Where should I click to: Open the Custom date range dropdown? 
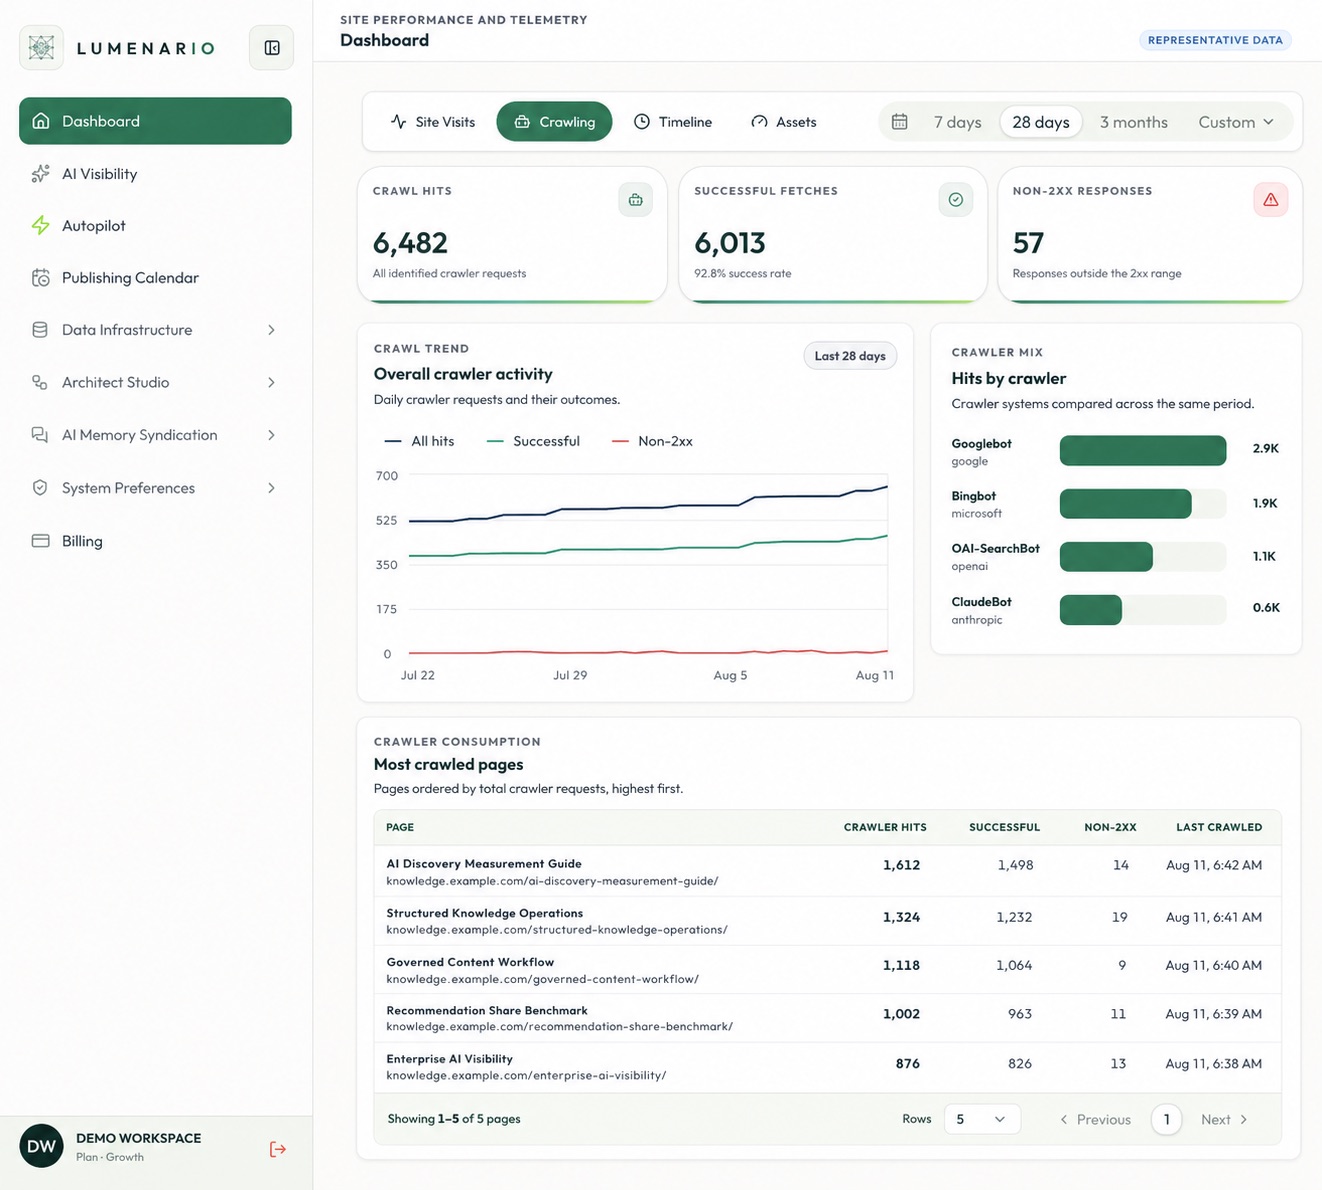click(x=1236, y=122)
